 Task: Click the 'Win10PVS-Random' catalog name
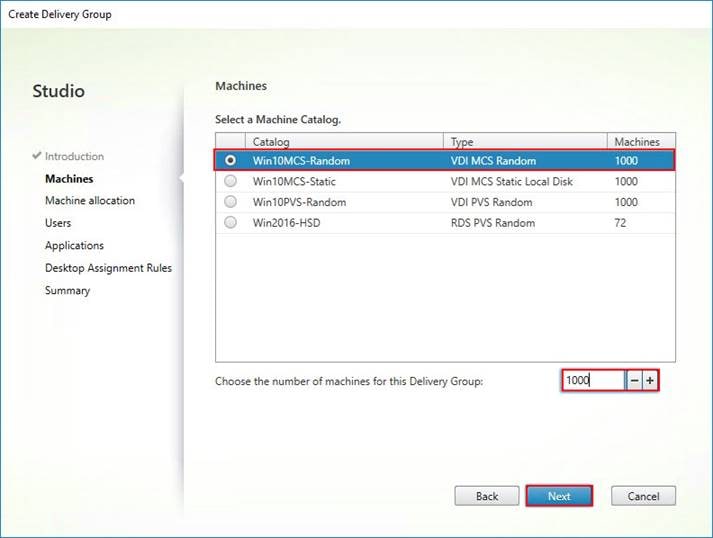coord(299,202)
